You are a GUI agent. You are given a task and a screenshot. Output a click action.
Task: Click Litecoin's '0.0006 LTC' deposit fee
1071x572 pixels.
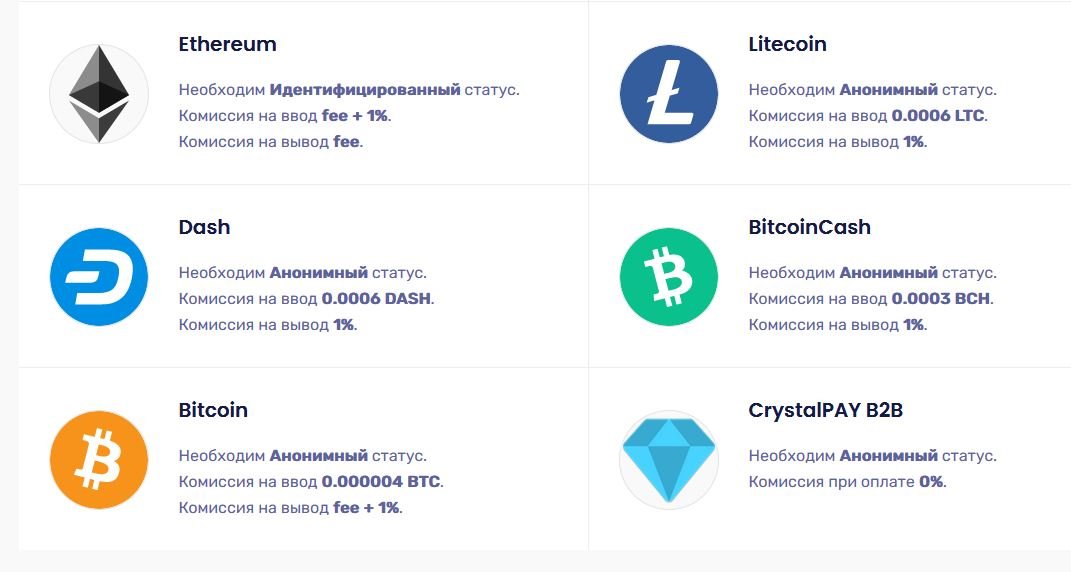(x=937, y=116)
